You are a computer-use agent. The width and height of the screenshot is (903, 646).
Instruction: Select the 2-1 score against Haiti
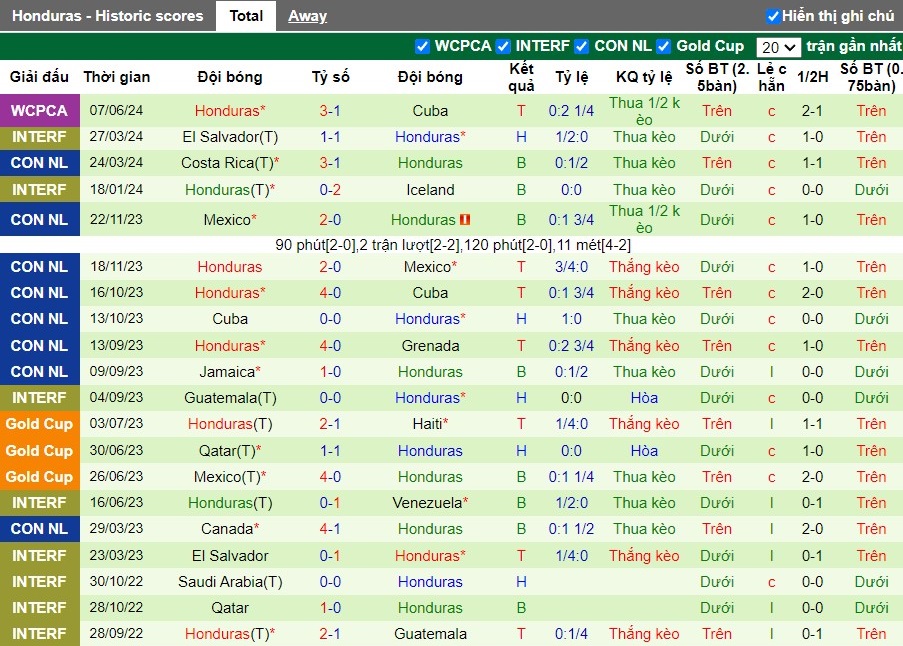(x=330, y=424)
